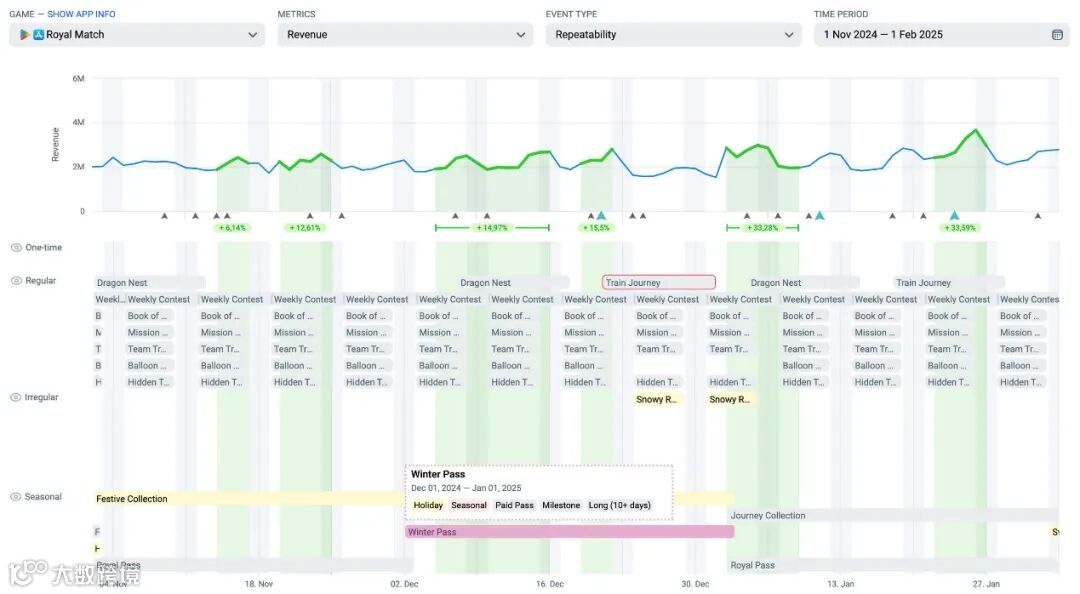
Task: Click the +33,28% uplift label
Action: (x=762, y=227)
